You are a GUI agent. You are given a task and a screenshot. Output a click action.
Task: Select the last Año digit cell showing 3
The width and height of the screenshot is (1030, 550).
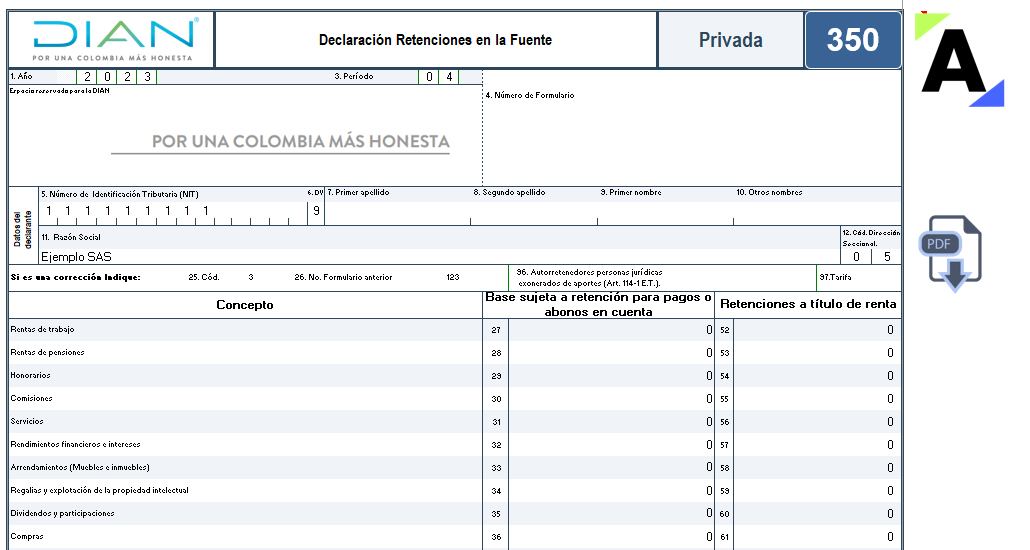pyautogui.click(x=147, y=77)
